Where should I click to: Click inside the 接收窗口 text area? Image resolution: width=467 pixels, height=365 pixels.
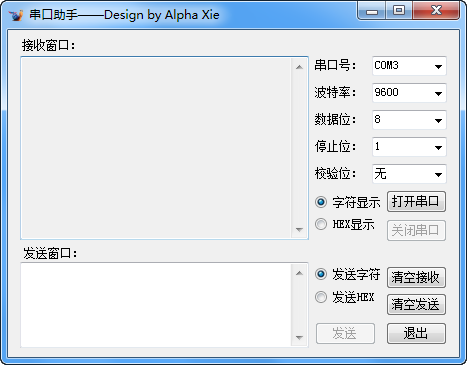[156, 148]
